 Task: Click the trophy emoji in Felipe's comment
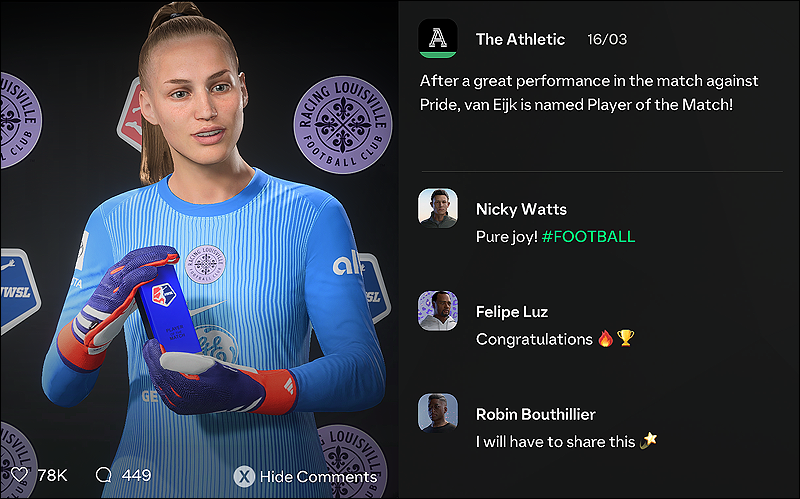pyautogui.click(x=626, y=338)
